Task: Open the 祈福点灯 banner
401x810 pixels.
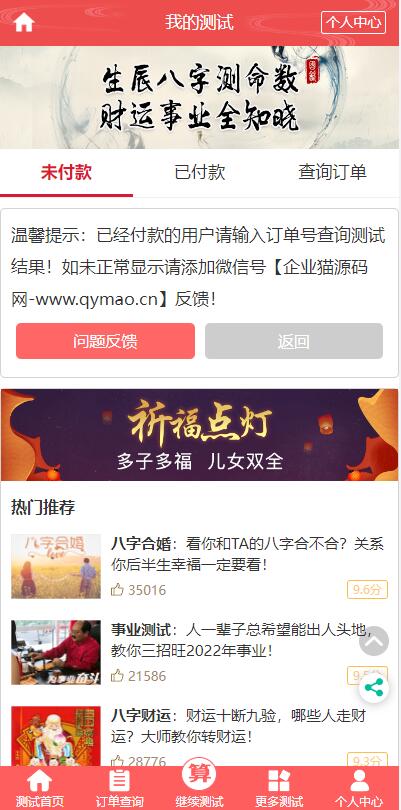Action: tap(199, 435)
